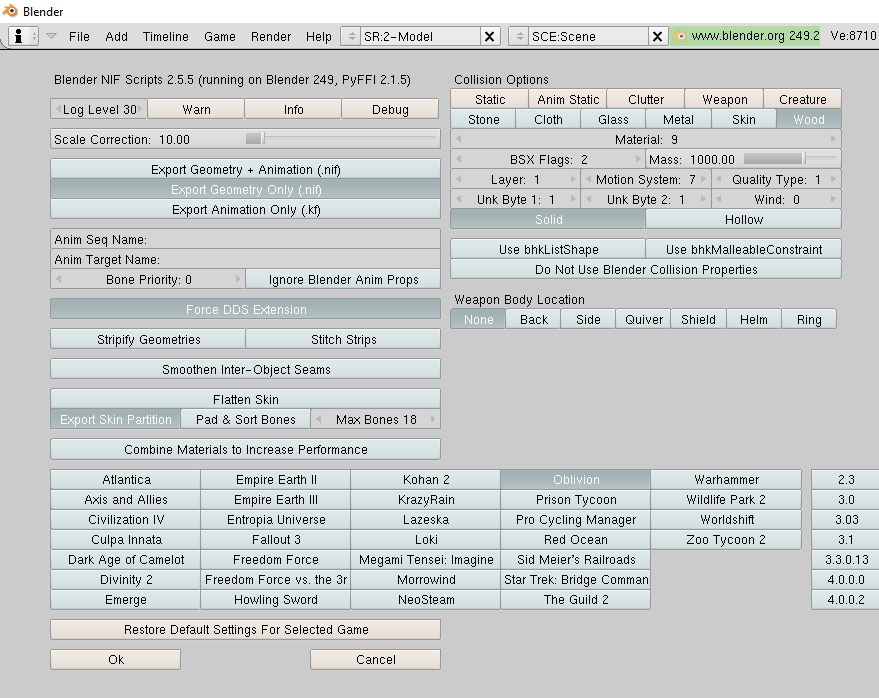Enable Use bhkListShape
Viewport: 879px width, 698px height.
pyautogui.click(x=548, y=249)
